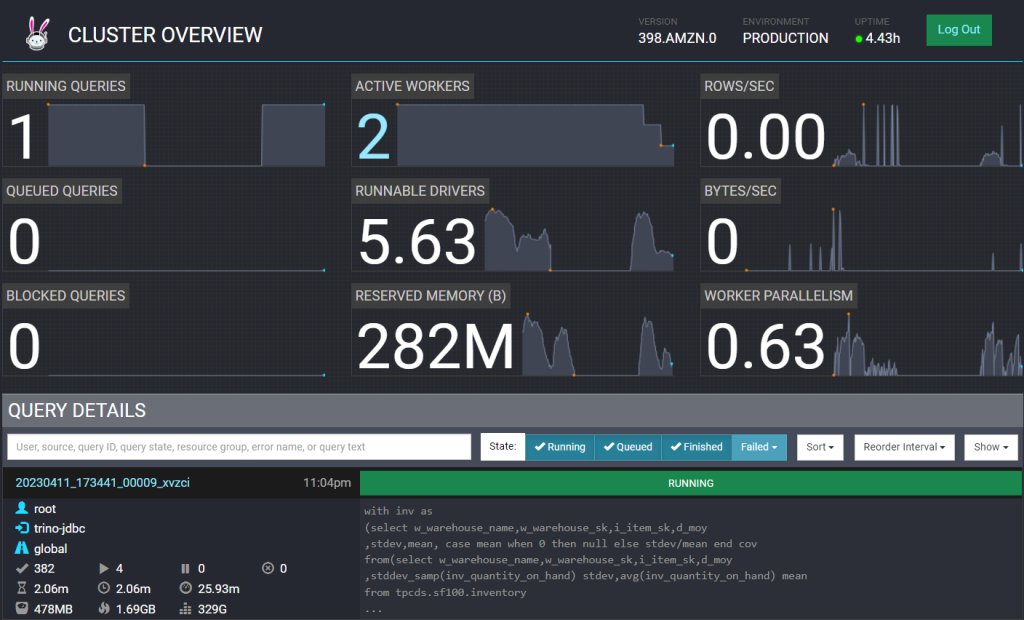The width and height of the screenshot is (1024, 620).
Task: Click the completed splits checkmark icon
Action: 22,569
